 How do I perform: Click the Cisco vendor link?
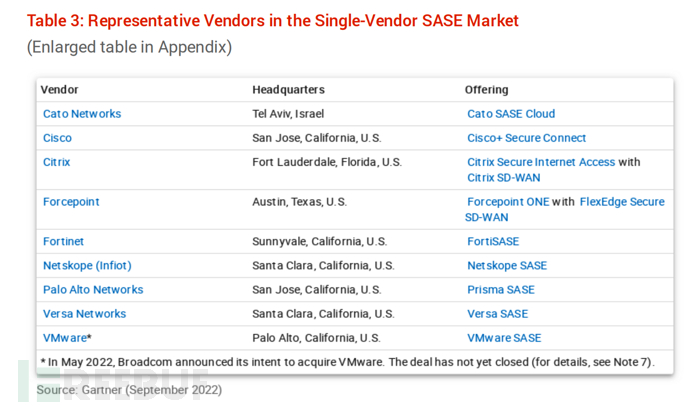(57, 138)
